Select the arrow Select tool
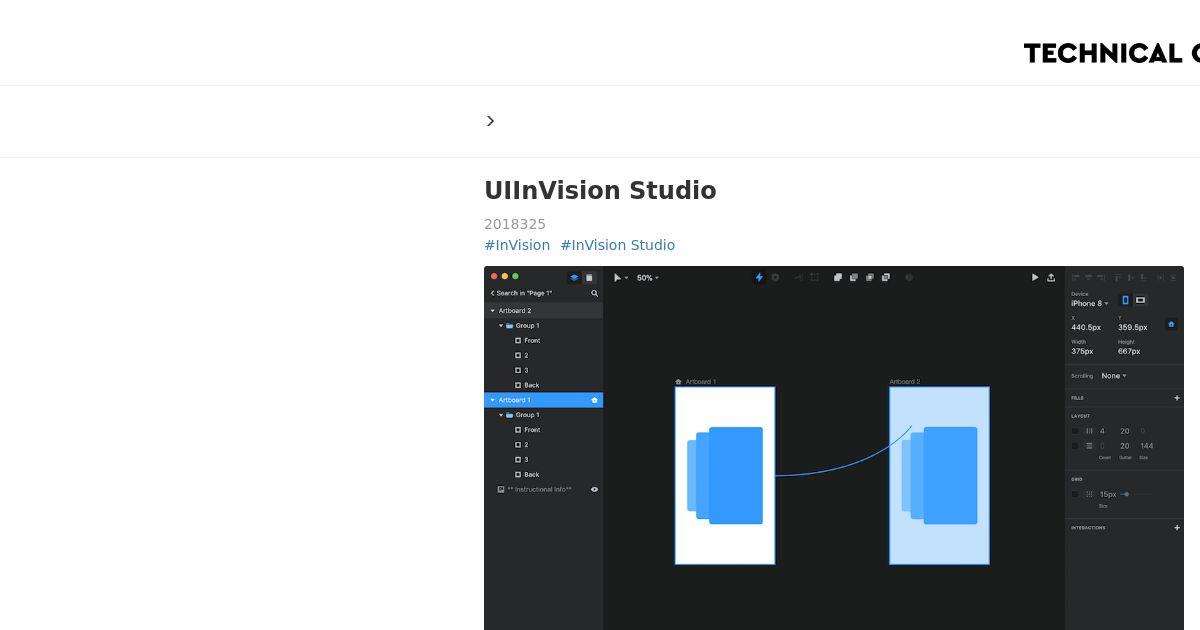This screenshot has height=630, width=1200. pyautogui.click(x=617, y=277)
